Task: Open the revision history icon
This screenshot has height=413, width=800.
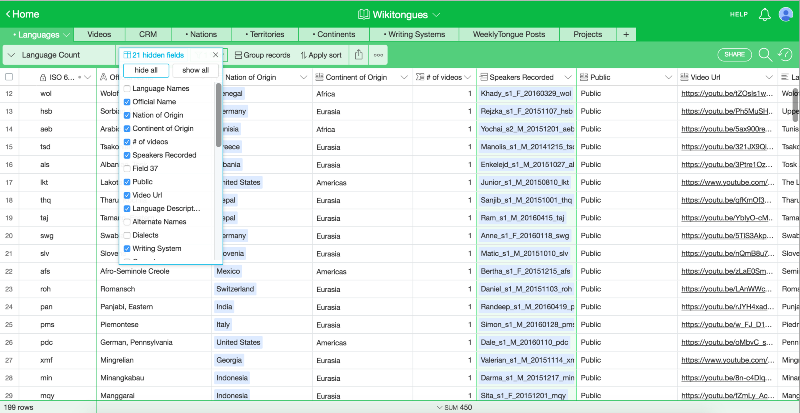Action: tap(785, 55)
